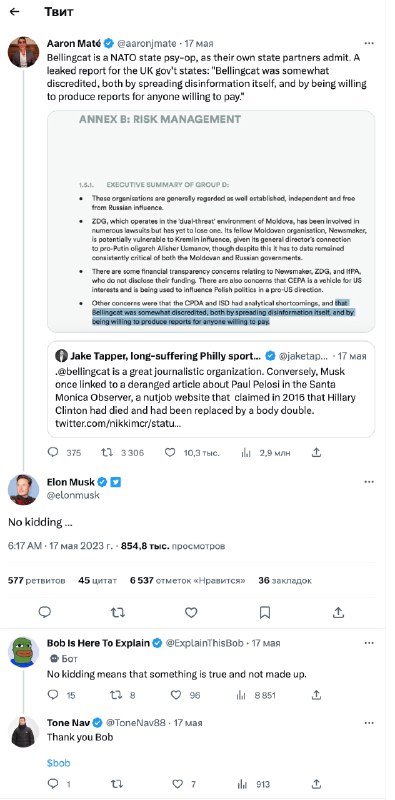Retweet Elon Musk's tweet
The width and height of the screenshot is (395, 800).
(x=118, y=612)
